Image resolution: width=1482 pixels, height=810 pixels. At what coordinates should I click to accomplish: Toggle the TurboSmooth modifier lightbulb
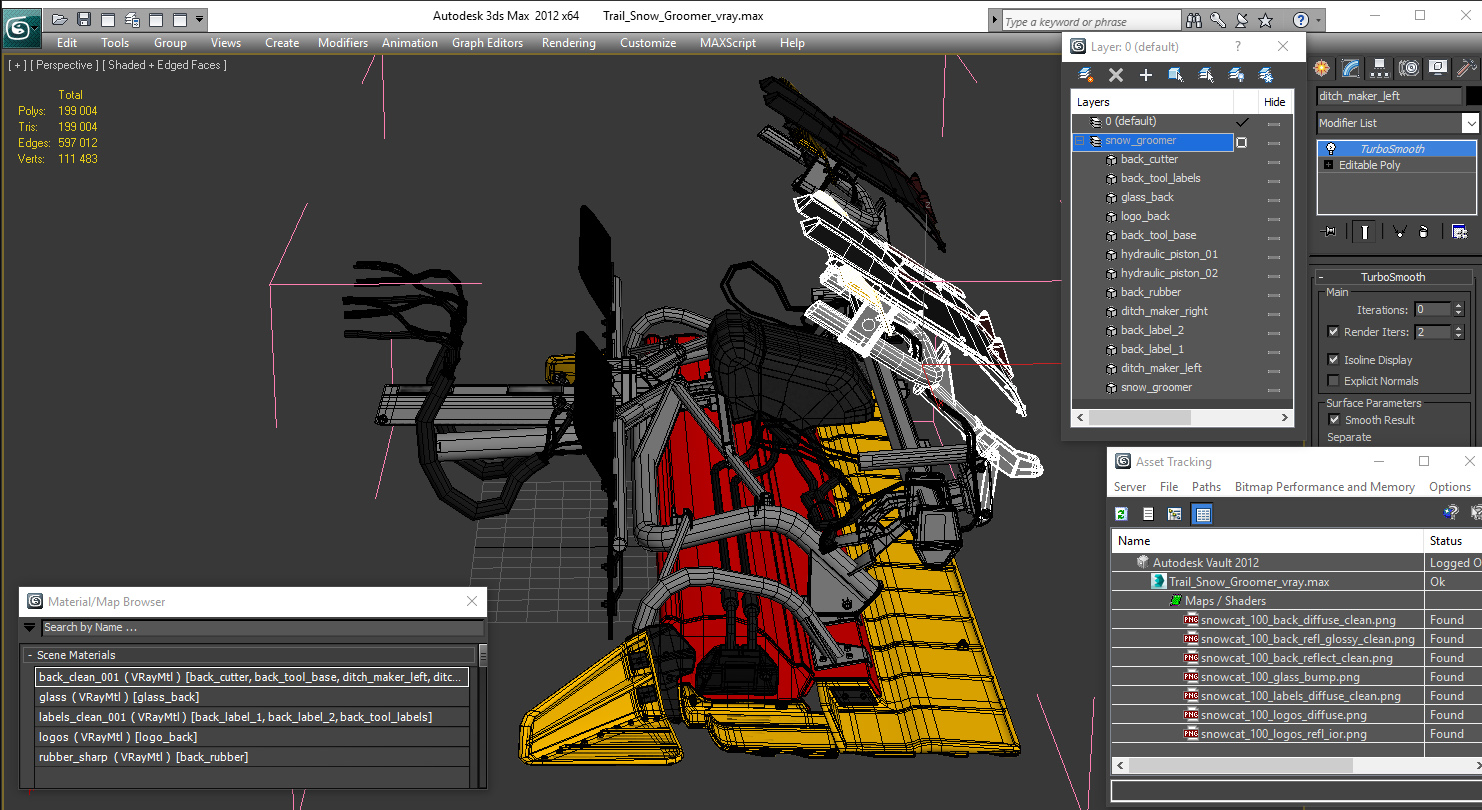1330,149
